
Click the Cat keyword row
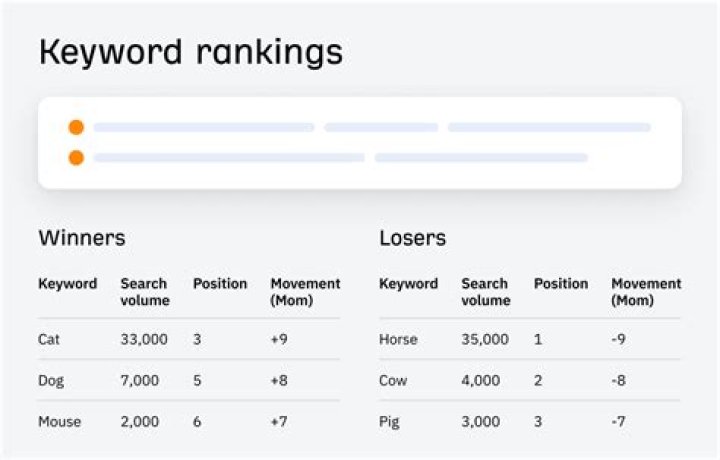(x=49, y=339)
